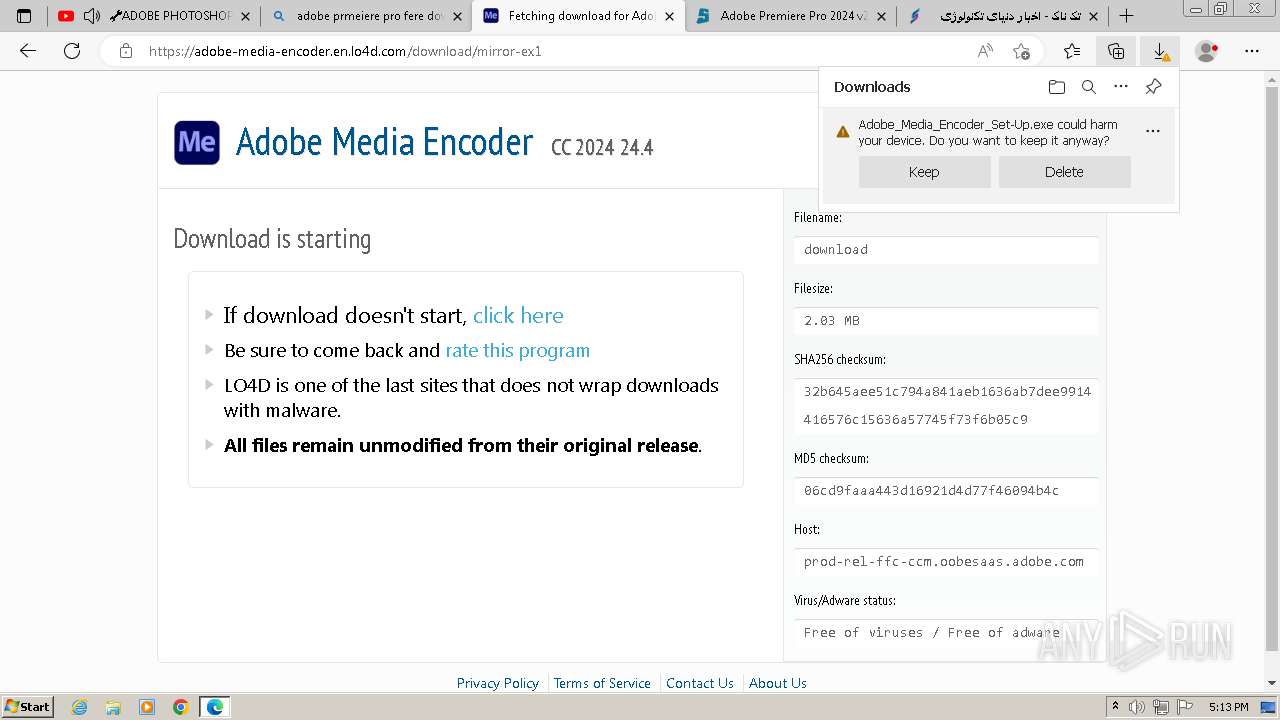Viewport: 1280px width, 720px height.
Task: Click the download warning message text
Action: [988, 132]
